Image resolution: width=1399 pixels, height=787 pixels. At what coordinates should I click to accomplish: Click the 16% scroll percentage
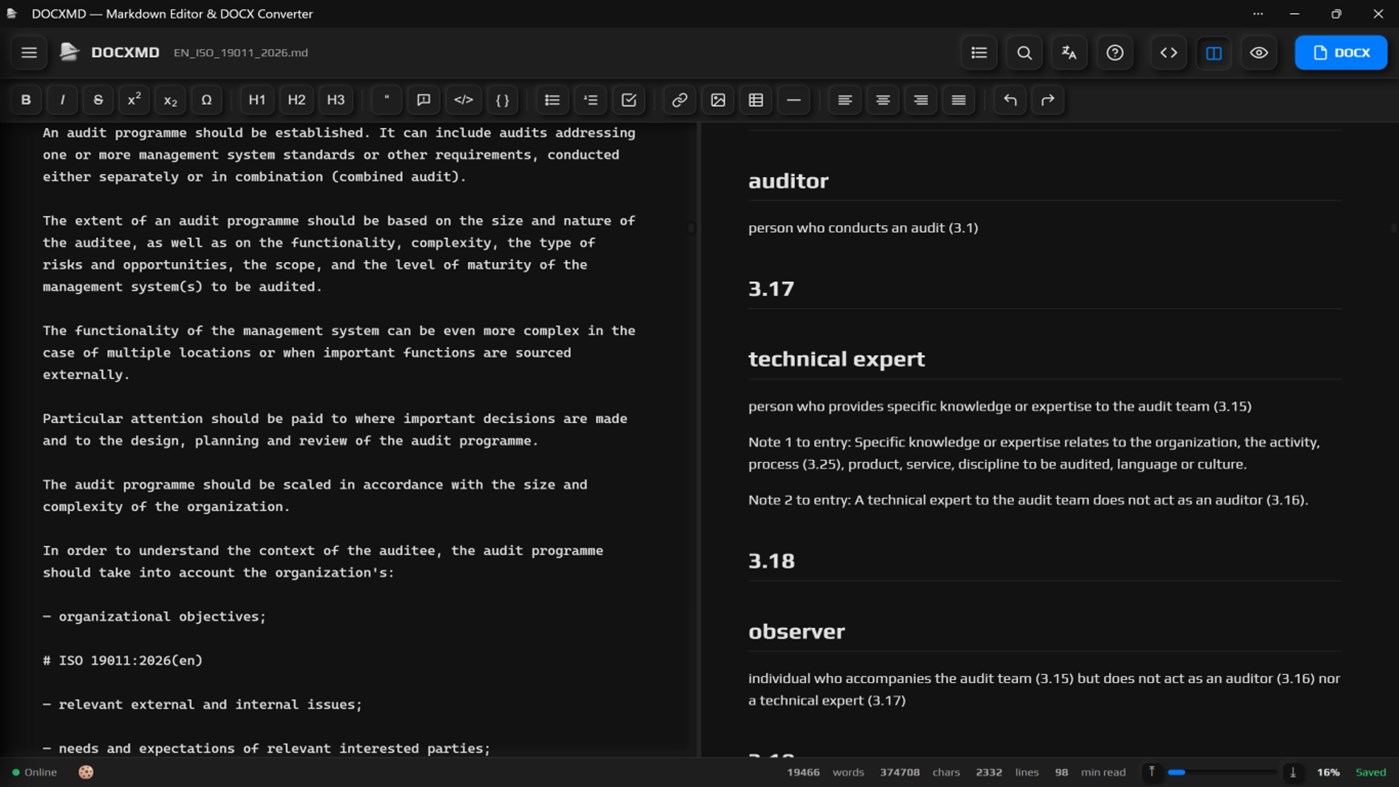tap(1328, 772)
